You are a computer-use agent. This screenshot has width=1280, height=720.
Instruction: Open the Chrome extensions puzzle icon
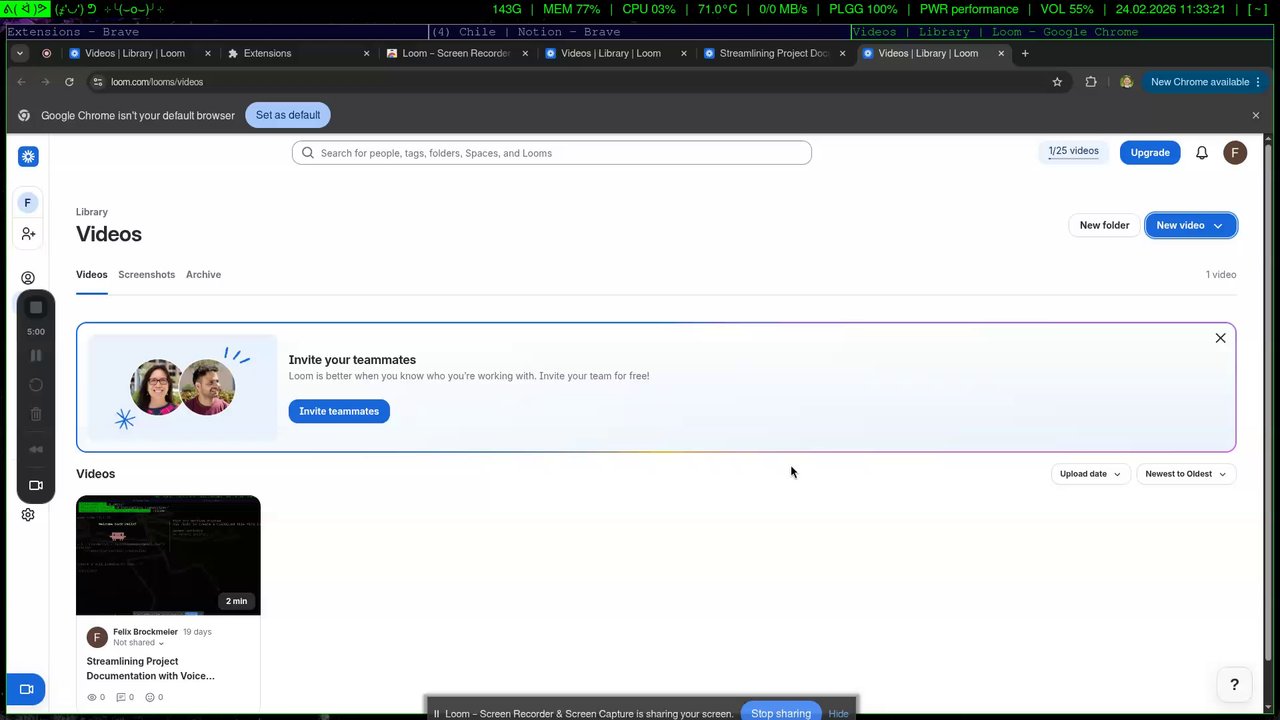[x=1091, y=82]
